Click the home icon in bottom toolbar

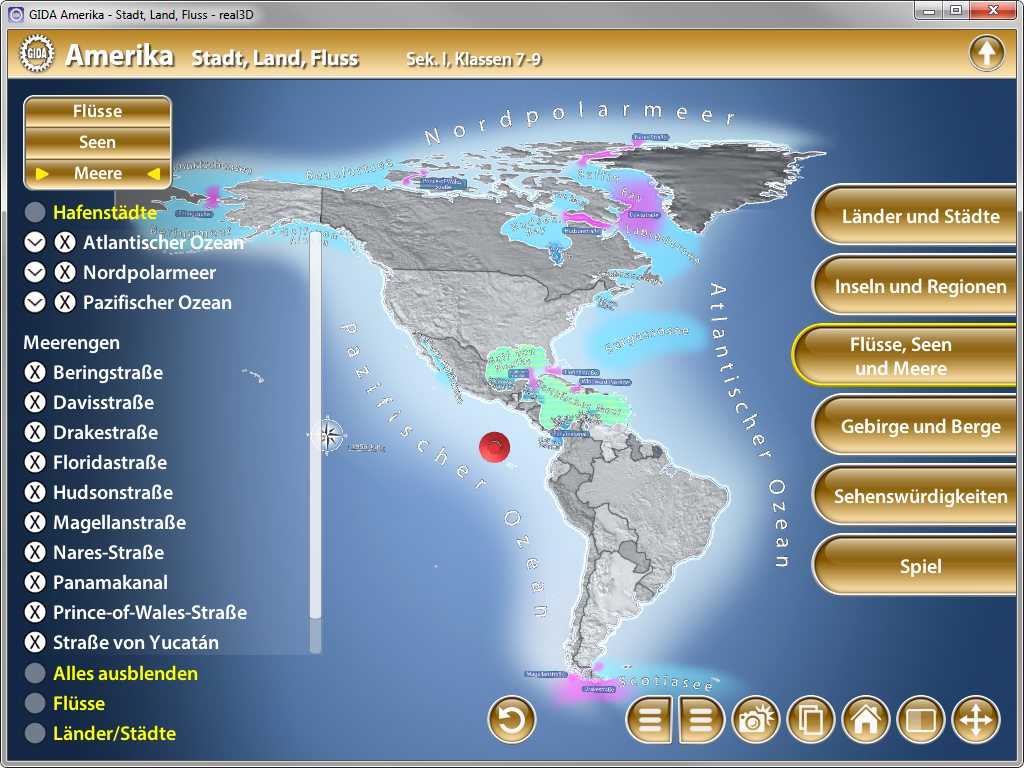[866, 720]
